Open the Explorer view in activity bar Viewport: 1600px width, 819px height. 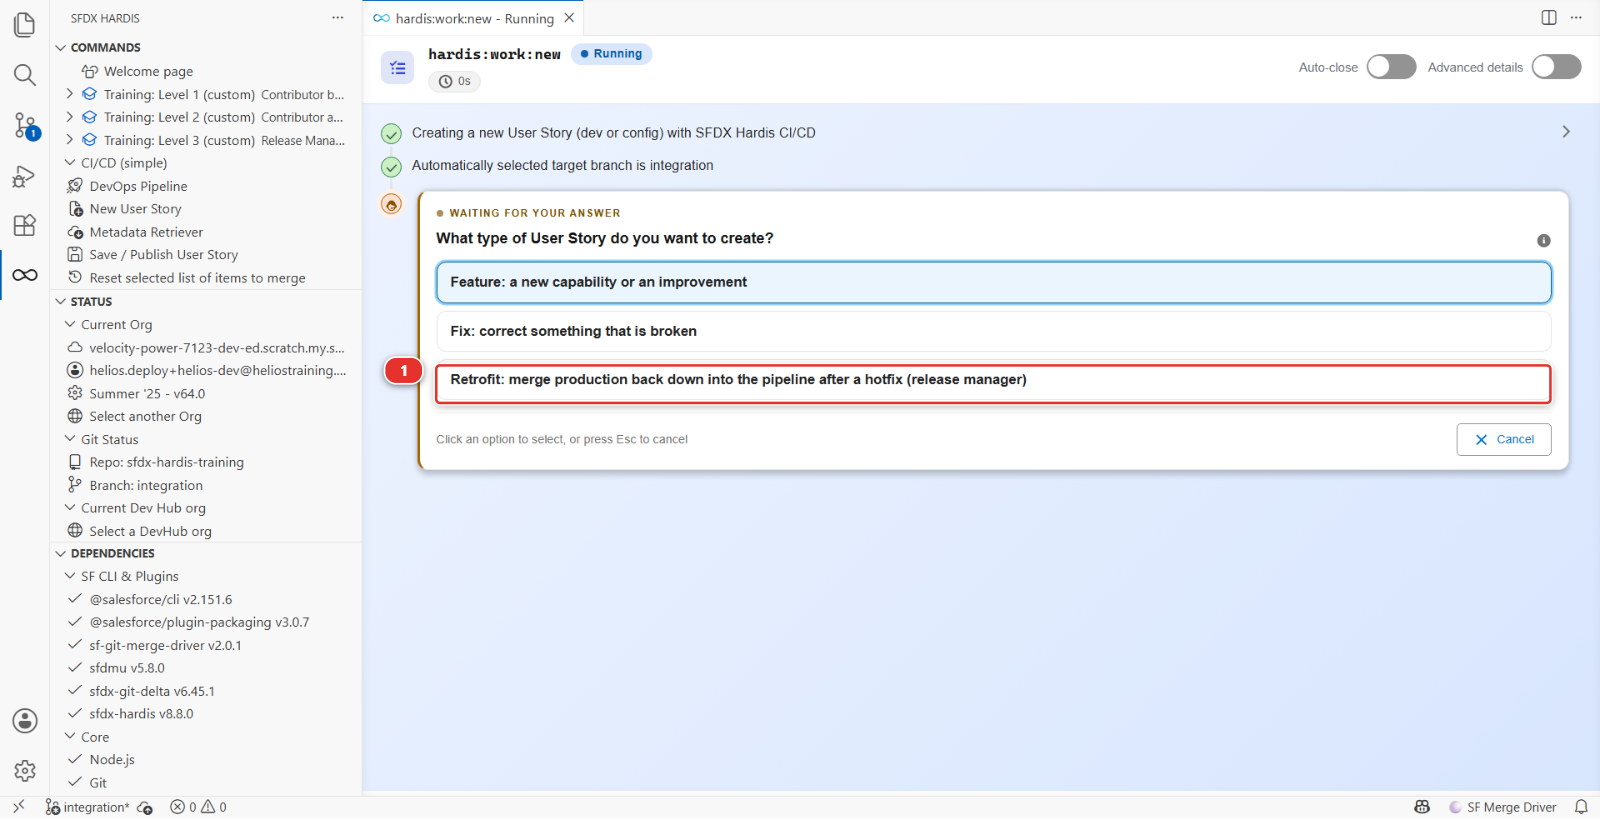(25, 25)
